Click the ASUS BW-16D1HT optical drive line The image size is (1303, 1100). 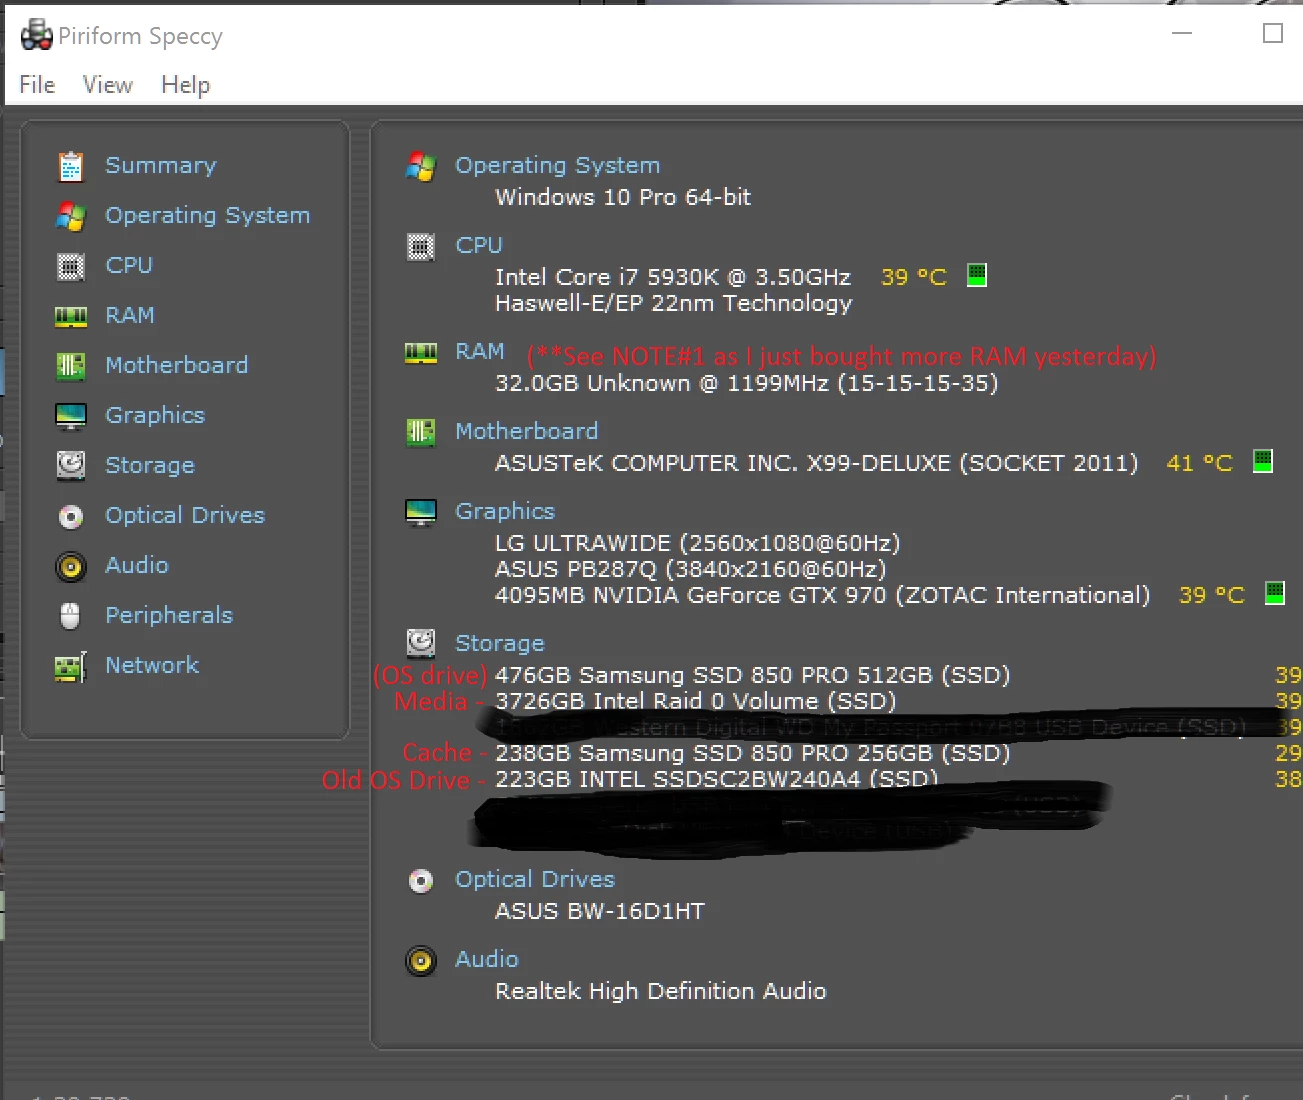(600, 912)
